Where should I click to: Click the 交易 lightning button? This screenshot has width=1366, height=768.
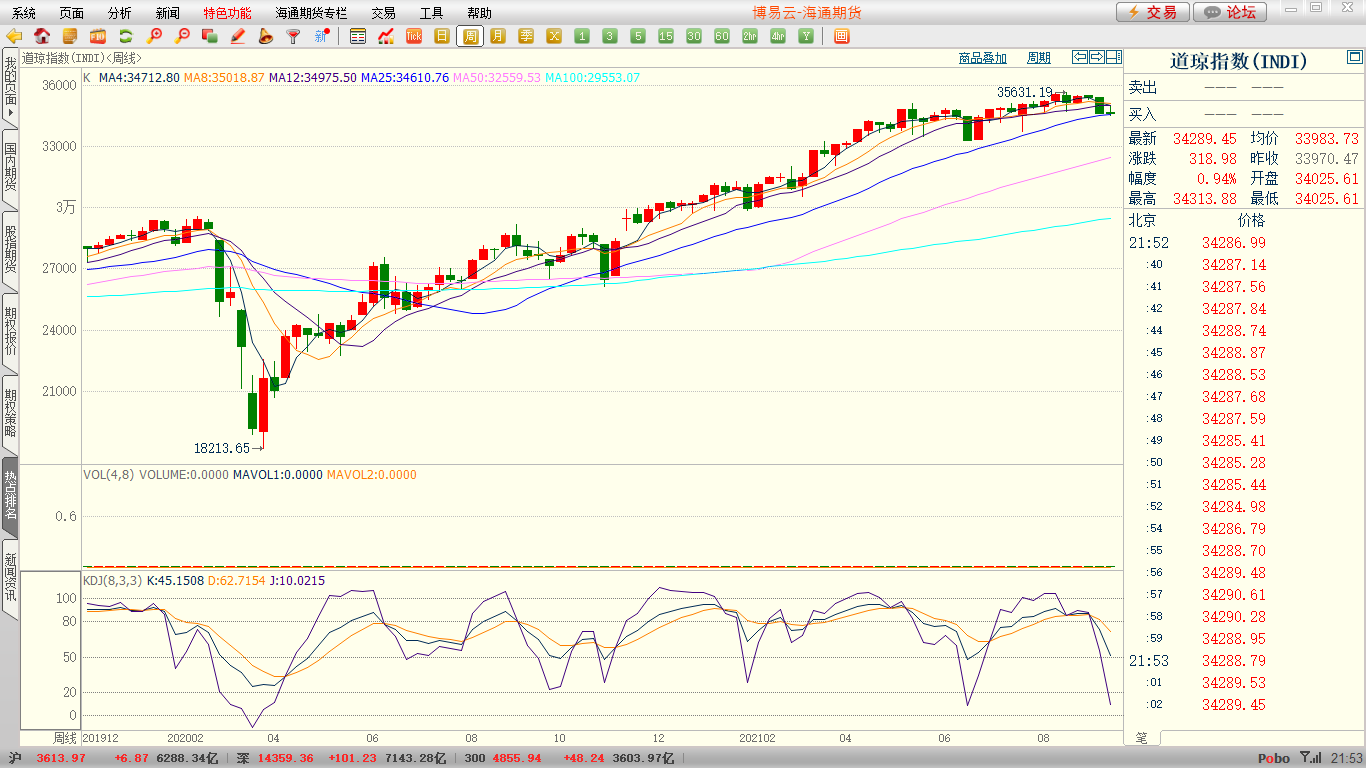pyautogui.click(x=1152, y=12)
